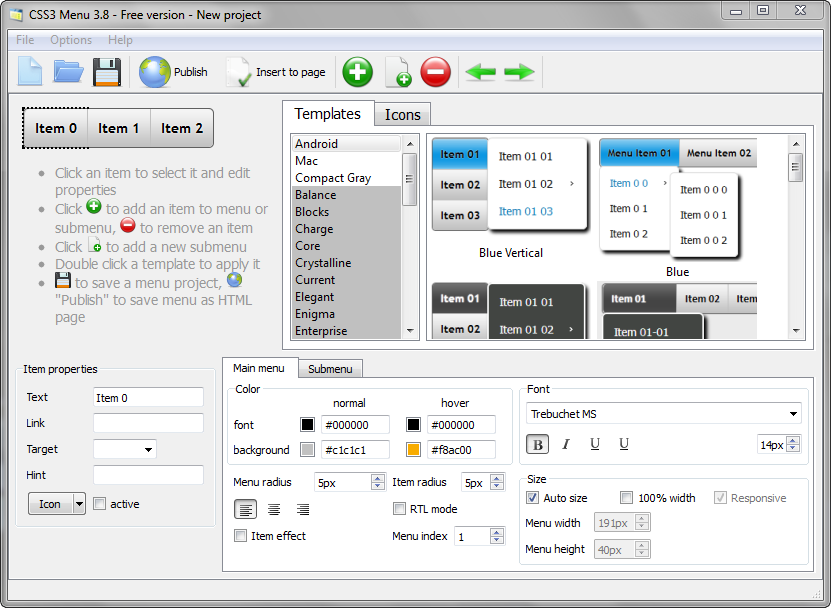Add a menu item with the green plus icon
Screen dimensions: 831x608
pyautogui.click(x=357, y=72)
